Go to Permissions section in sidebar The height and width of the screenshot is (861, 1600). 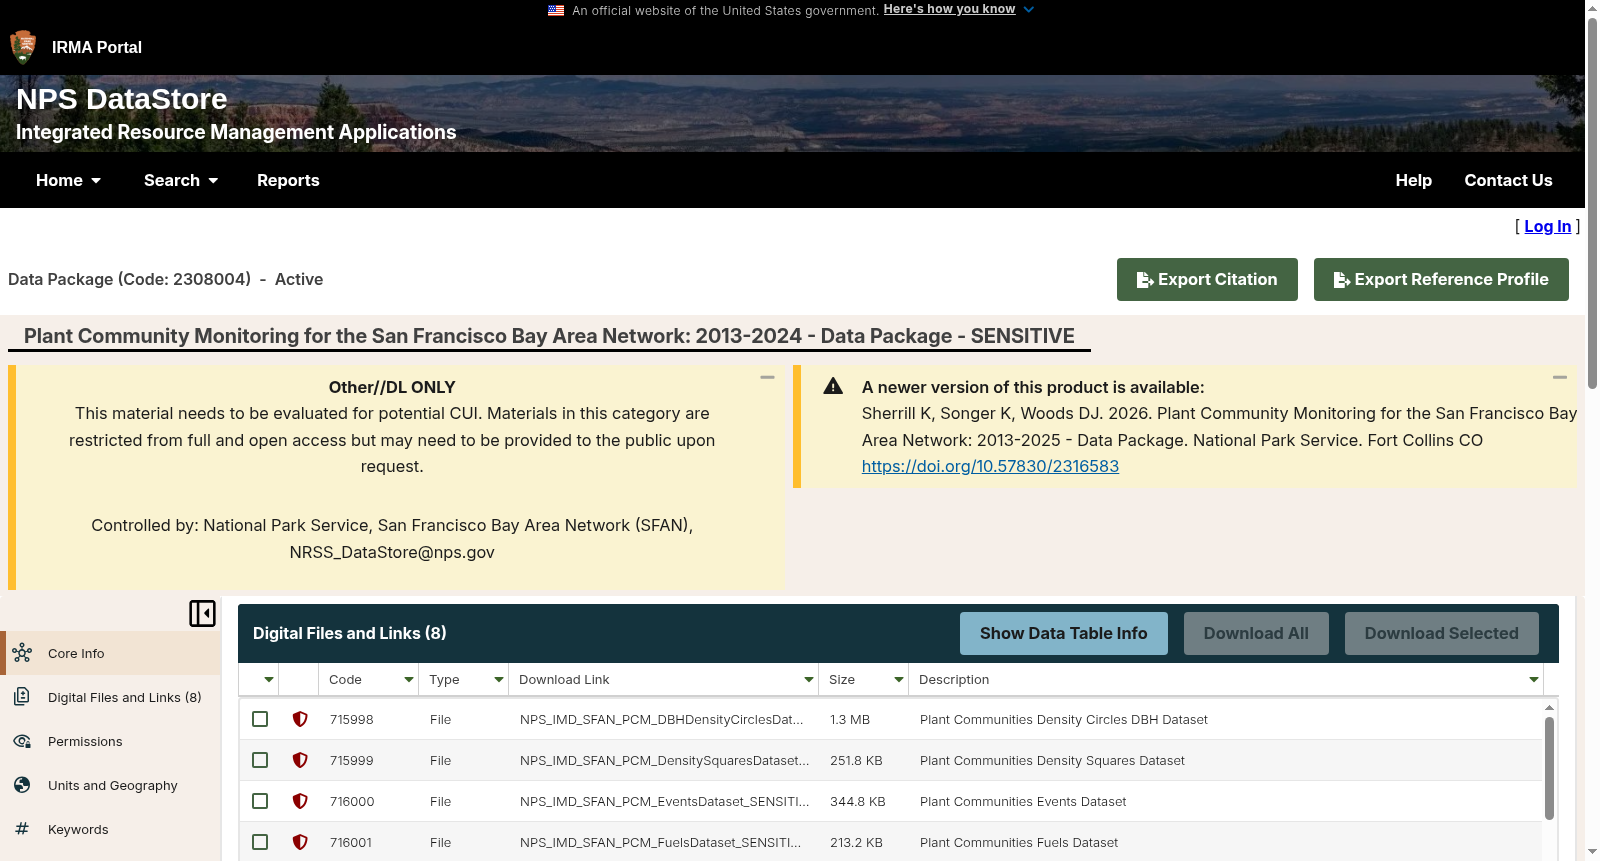tap(110, 741)
